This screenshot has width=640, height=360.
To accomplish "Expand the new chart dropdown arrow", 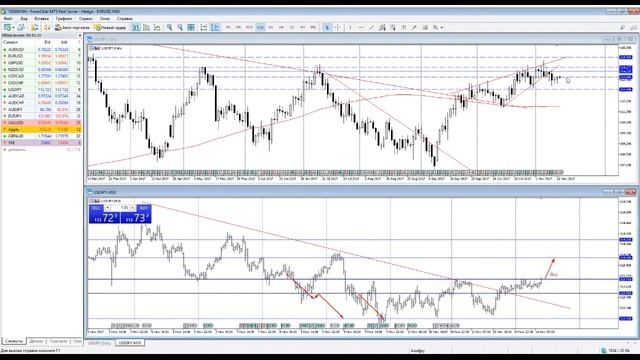I will point(13,27).
